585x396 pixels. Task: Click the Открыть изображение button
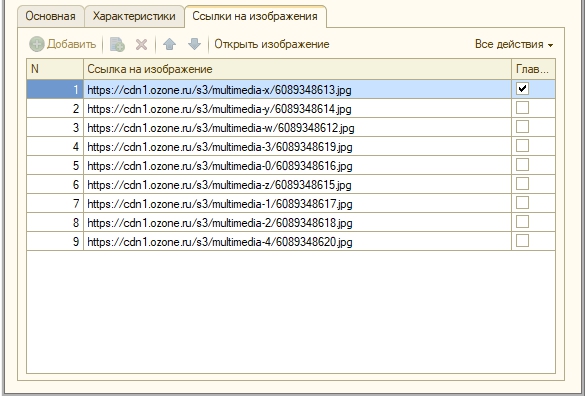pos(272,44)
